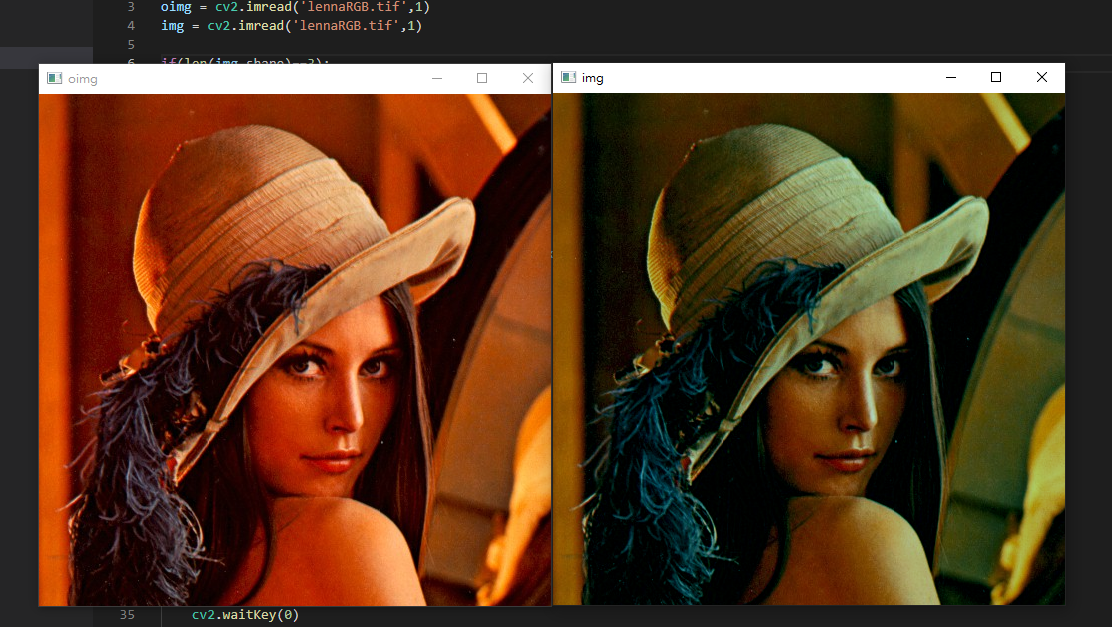Click code line 'img = cv2.imread' on line 4
The height and width of the screenshot is (631, 1112).
[291, 26]
